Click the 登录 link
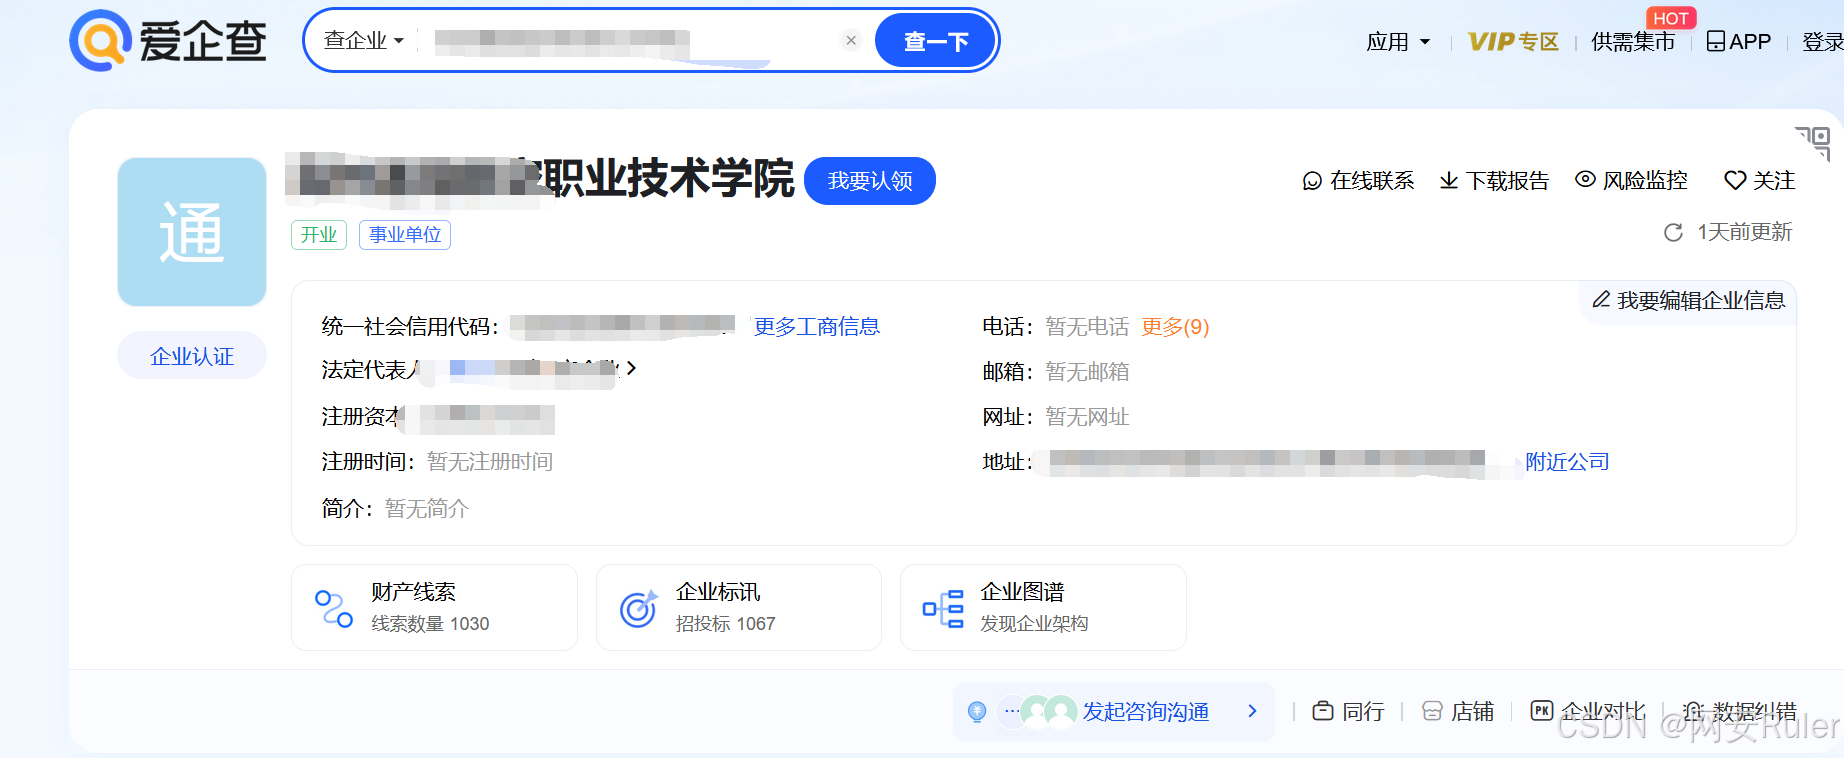1844x758 pixels. [1822, 42]
